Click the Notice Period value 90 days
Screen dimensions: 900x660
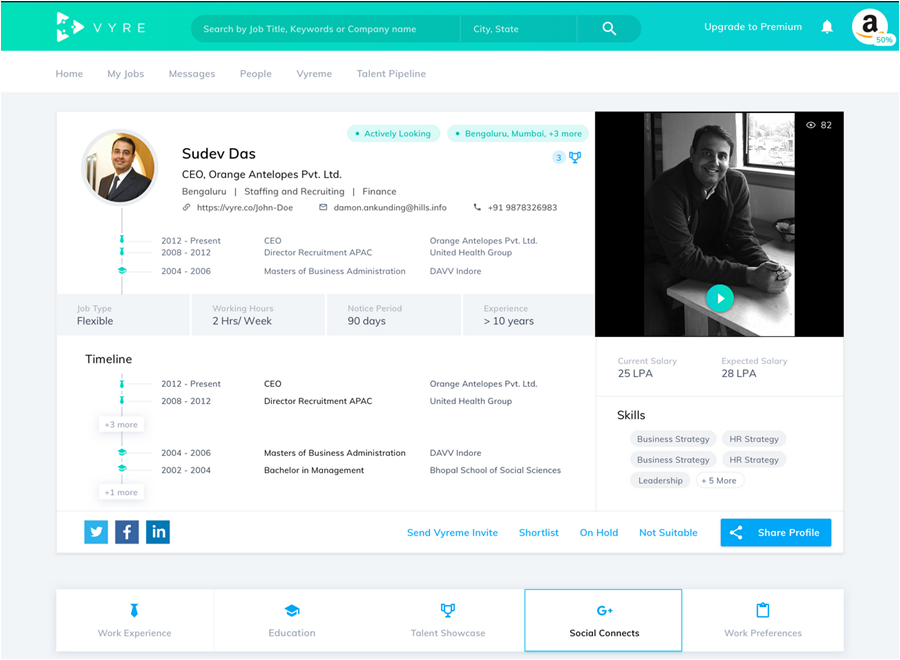[x=366, y=321]
